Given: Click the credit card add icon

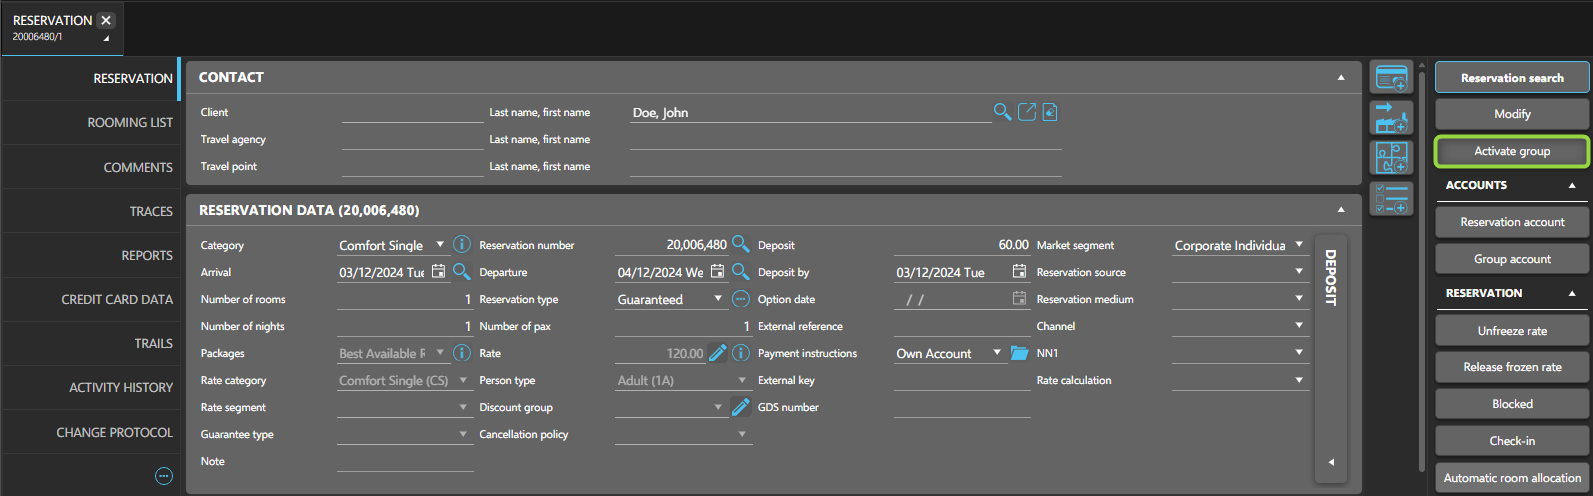Looking at the screenshot, I should click(1391, 79).
